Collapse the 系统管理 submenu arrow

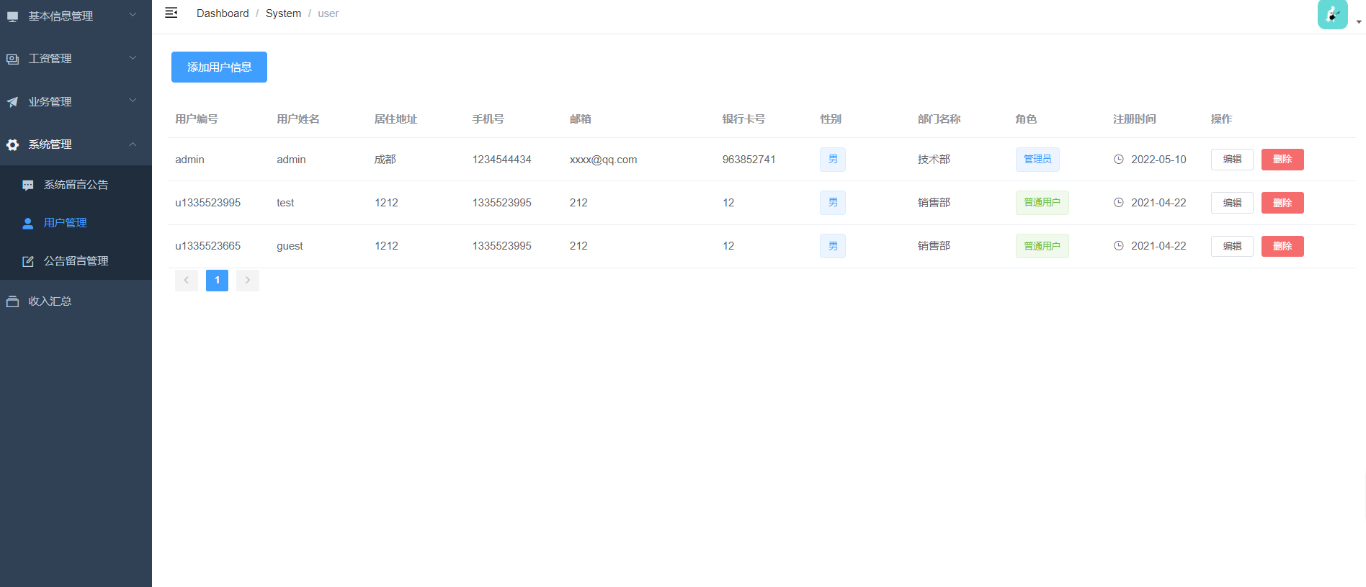pyautogui.click(x=133, y=144)
